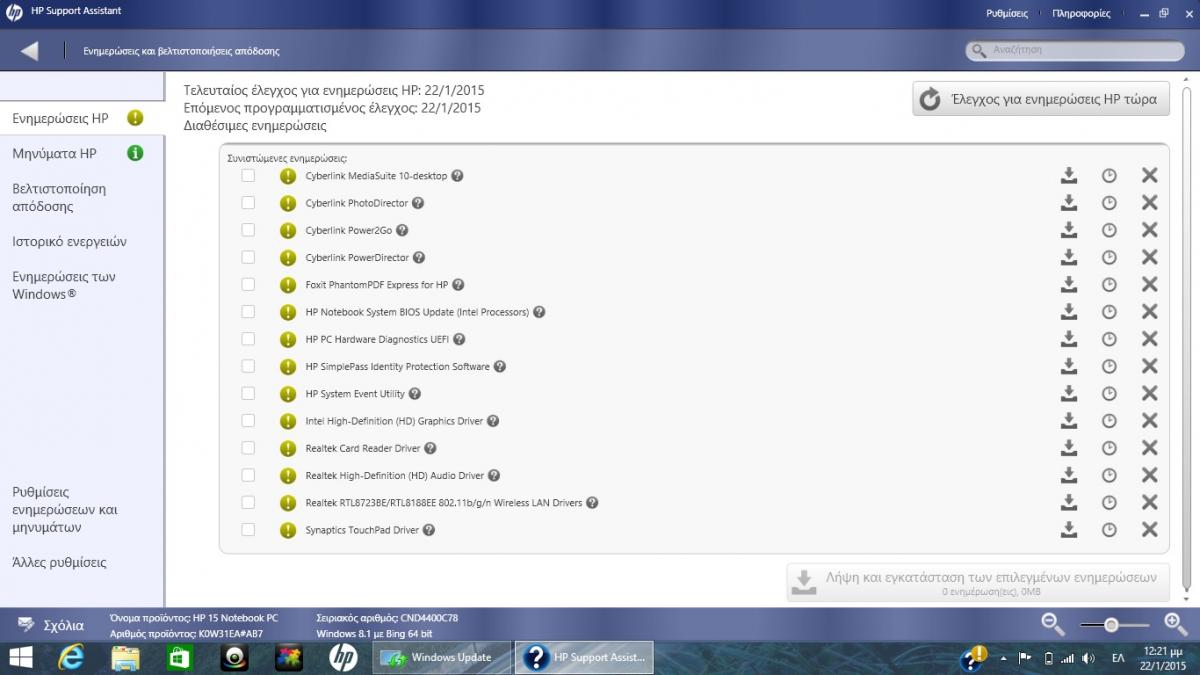This screenshot has width=1200, height=675.
Task: Dismiss the Cyberlink Power2Go update
Action: pos(1150,230)
